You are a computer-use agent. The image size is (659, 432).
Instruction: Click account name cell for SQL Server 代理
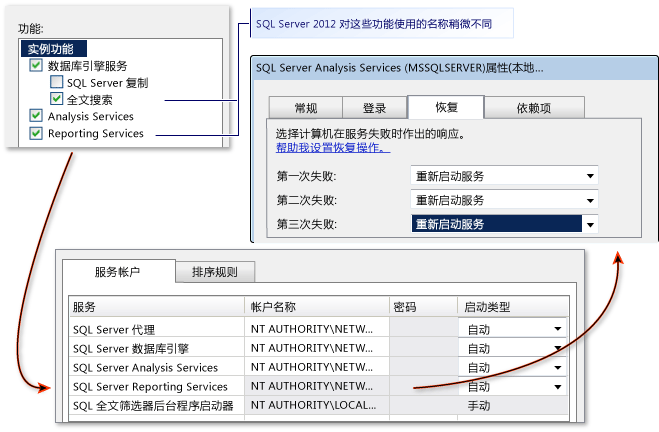click(317, 329)
